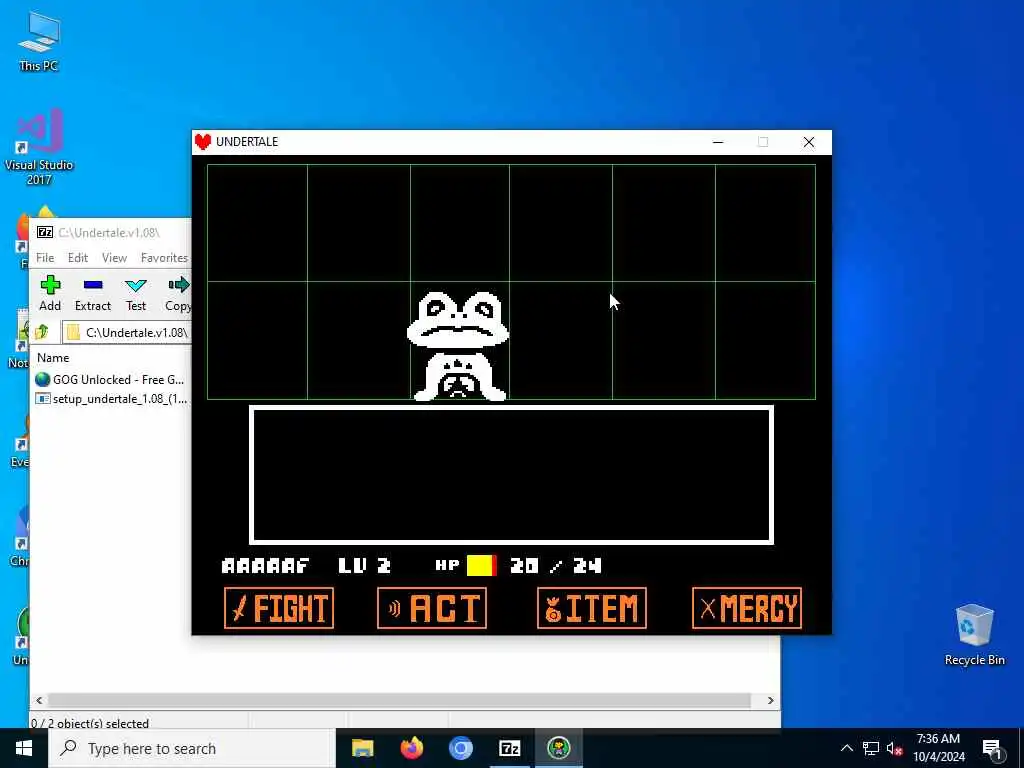Open the clock and date display
Image resolution: width=1024 pixels, height=768 pixels.
938,748
